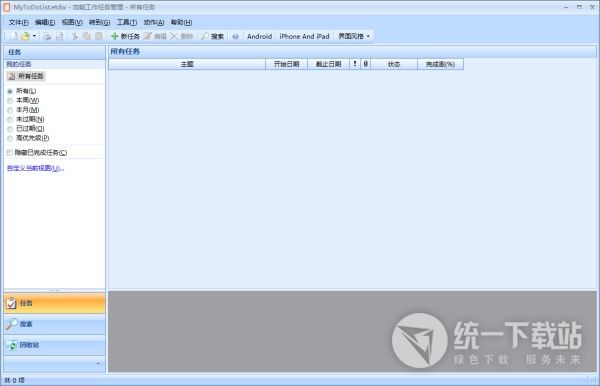Click the attachment paperclip column header
The image size is (600, 386).
[x=365, y=64]
